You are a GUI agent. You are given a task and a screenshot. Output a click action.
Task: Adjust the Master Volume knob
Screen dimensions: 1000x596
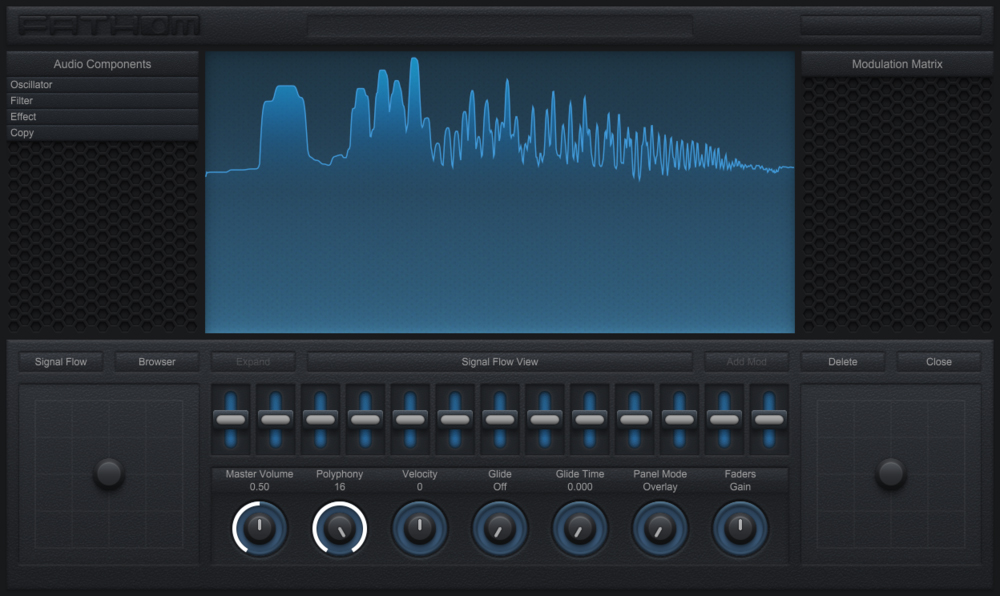(x=259, y=528)
